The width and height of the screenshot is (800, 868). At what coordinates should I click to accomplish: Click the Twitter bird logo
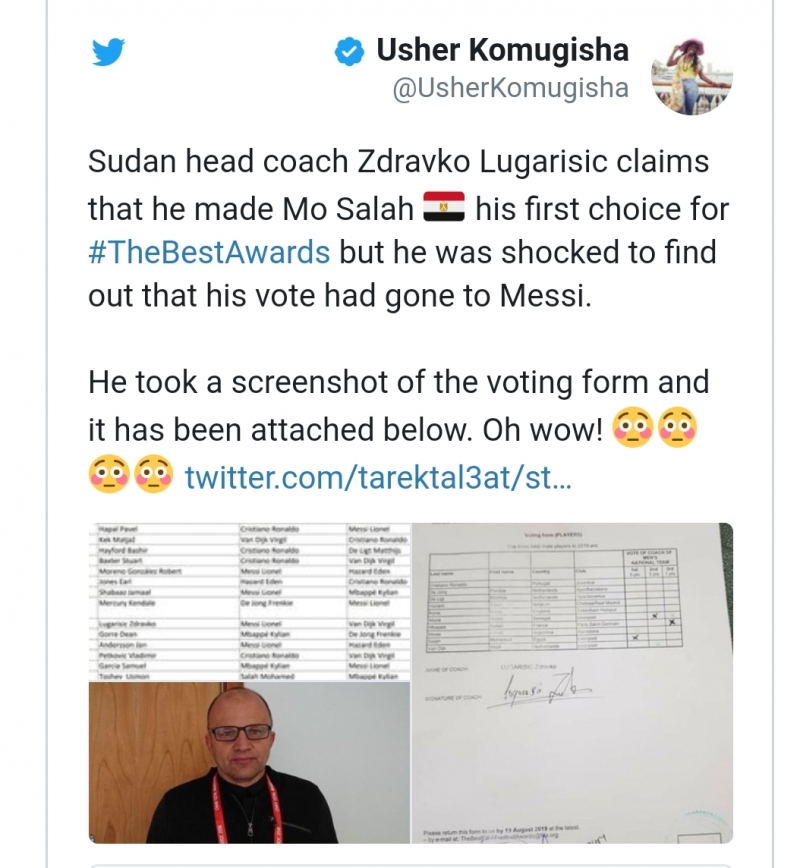coord(108,52)
